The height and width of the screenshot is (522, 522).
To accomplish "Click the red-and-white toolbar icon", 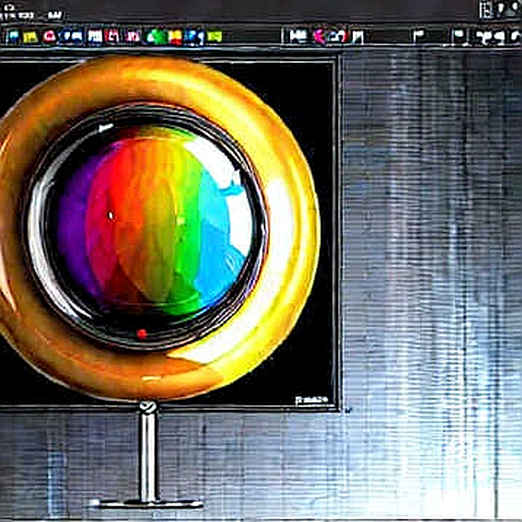I will tap(112, 36).
